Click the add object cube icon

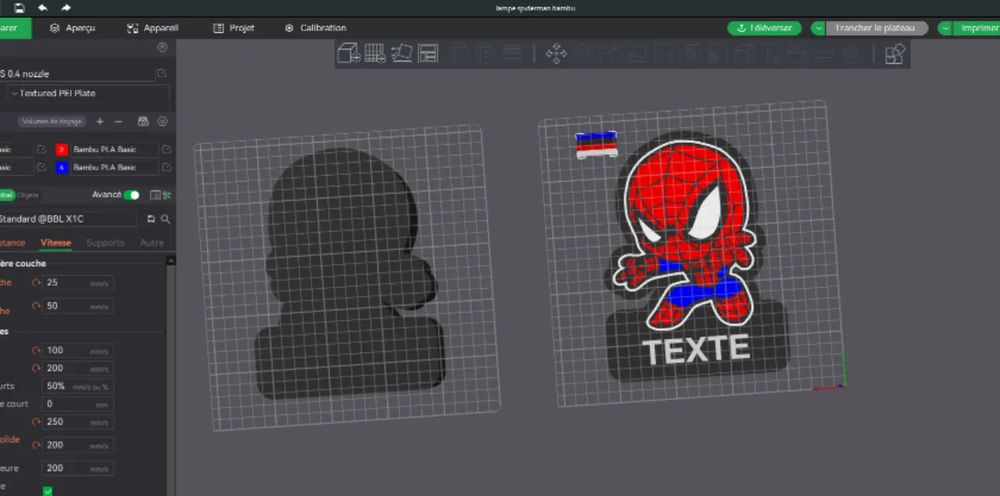348,53
